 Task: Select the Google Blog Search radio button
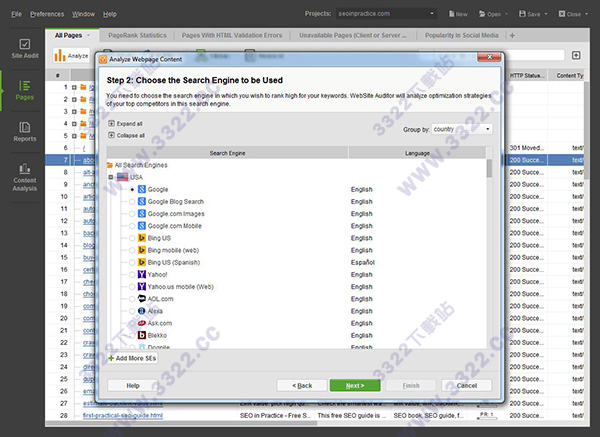click(x=132, y=202)
